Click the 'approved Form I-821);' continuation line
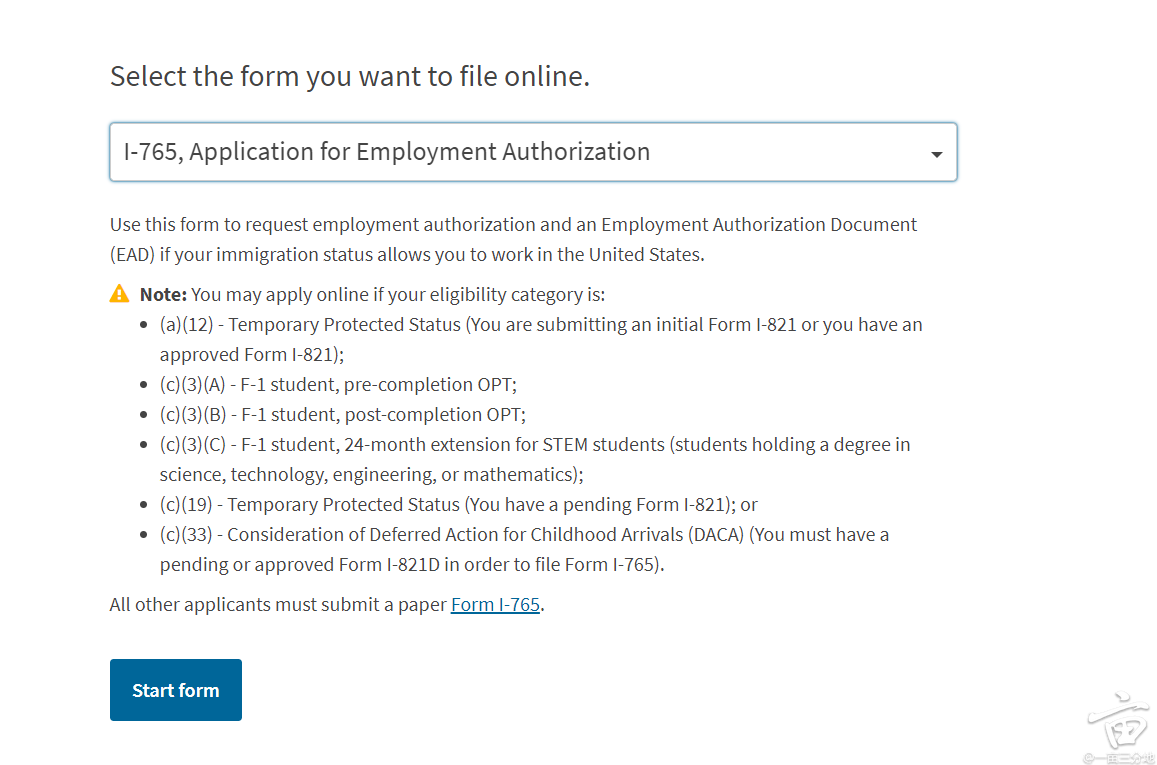1157x765 pixels. 252,355
